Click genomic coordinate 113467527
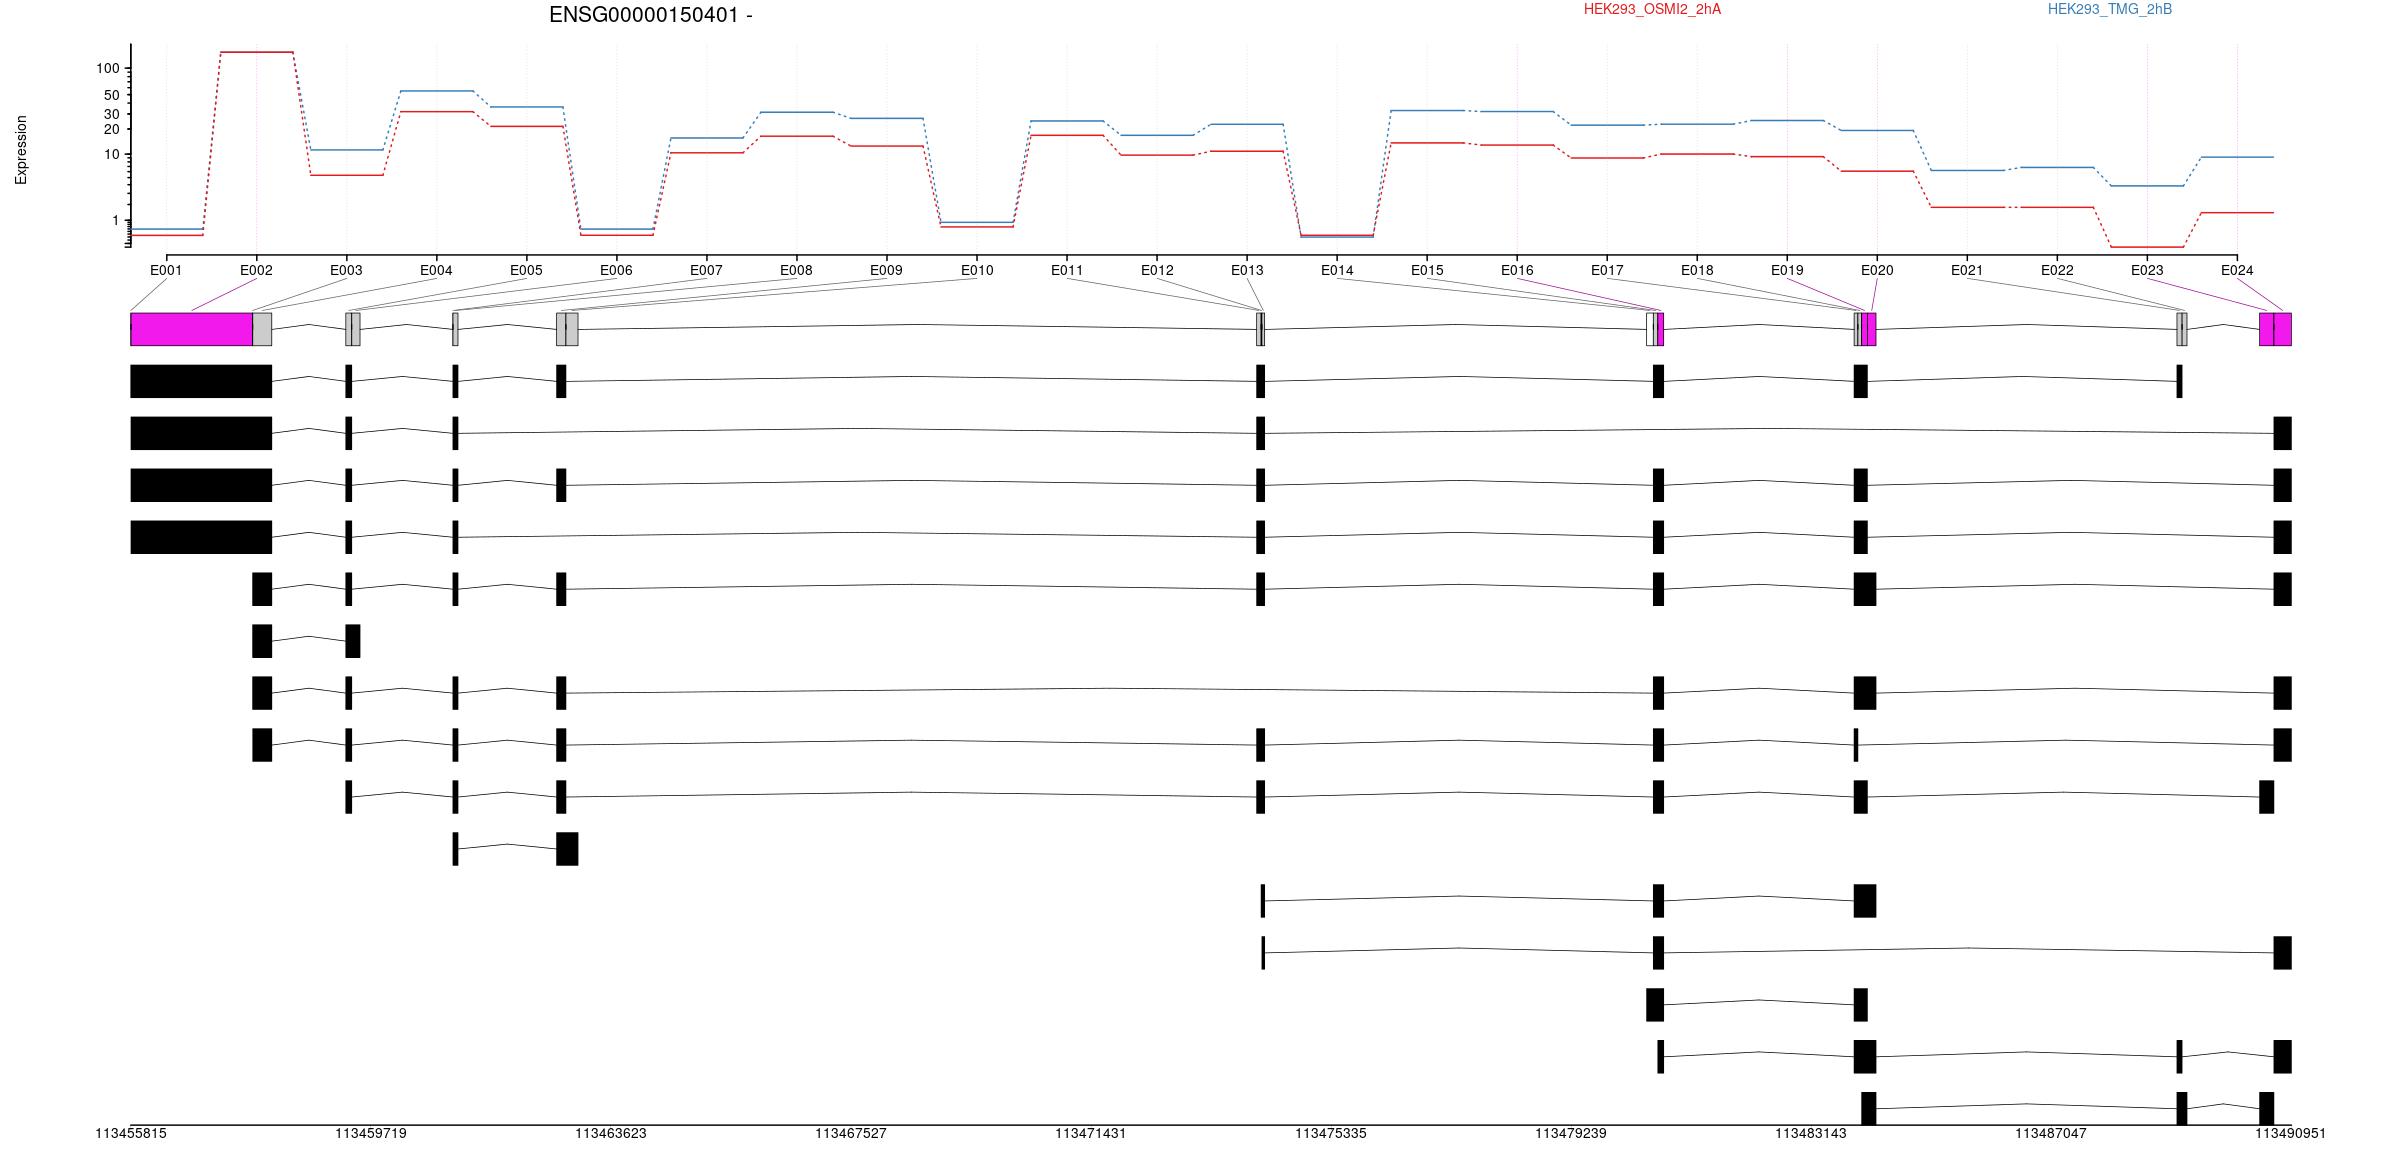 pyautogui.click(x=851, y=1133)
